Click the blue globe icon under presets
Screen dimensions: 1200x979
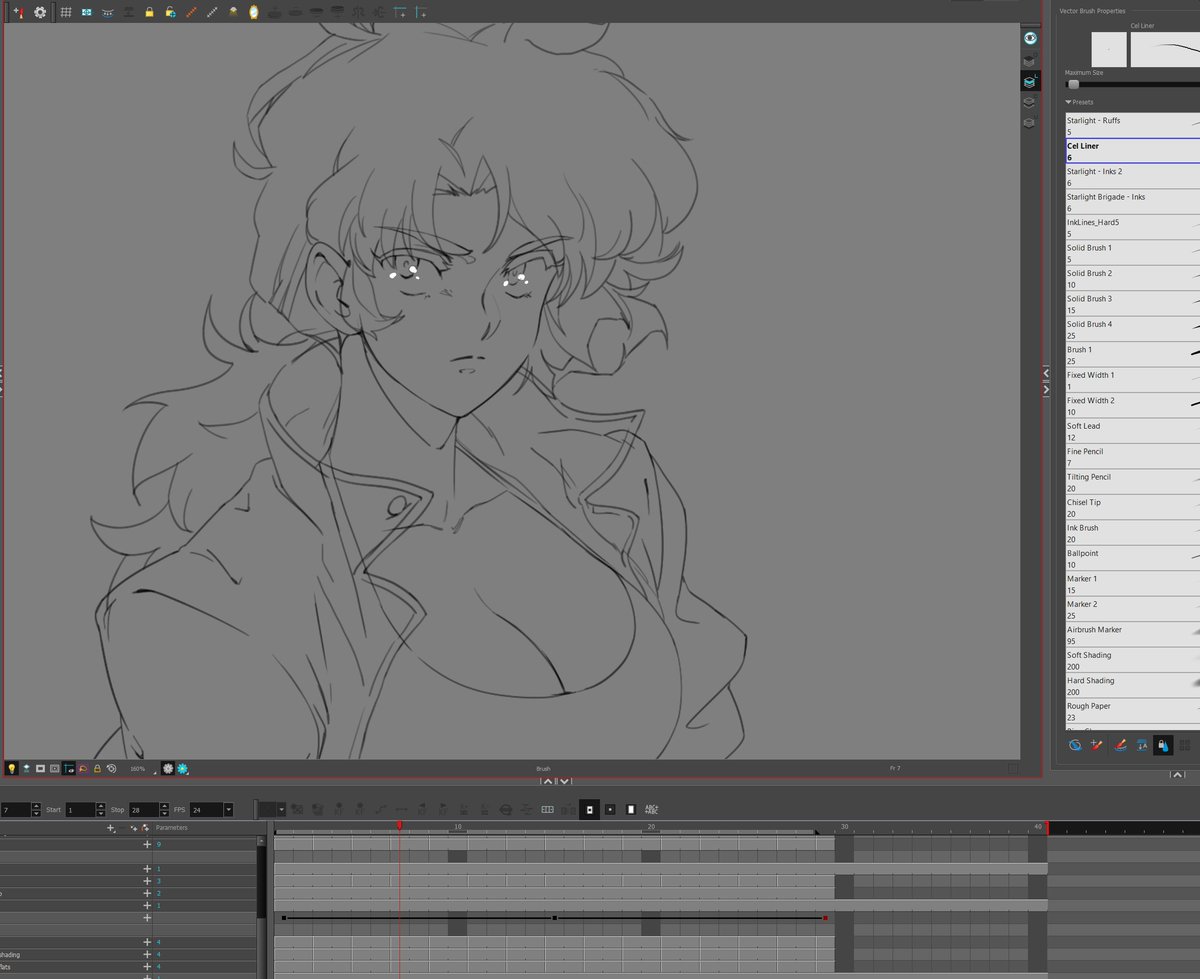click(x=1075, y=745)
